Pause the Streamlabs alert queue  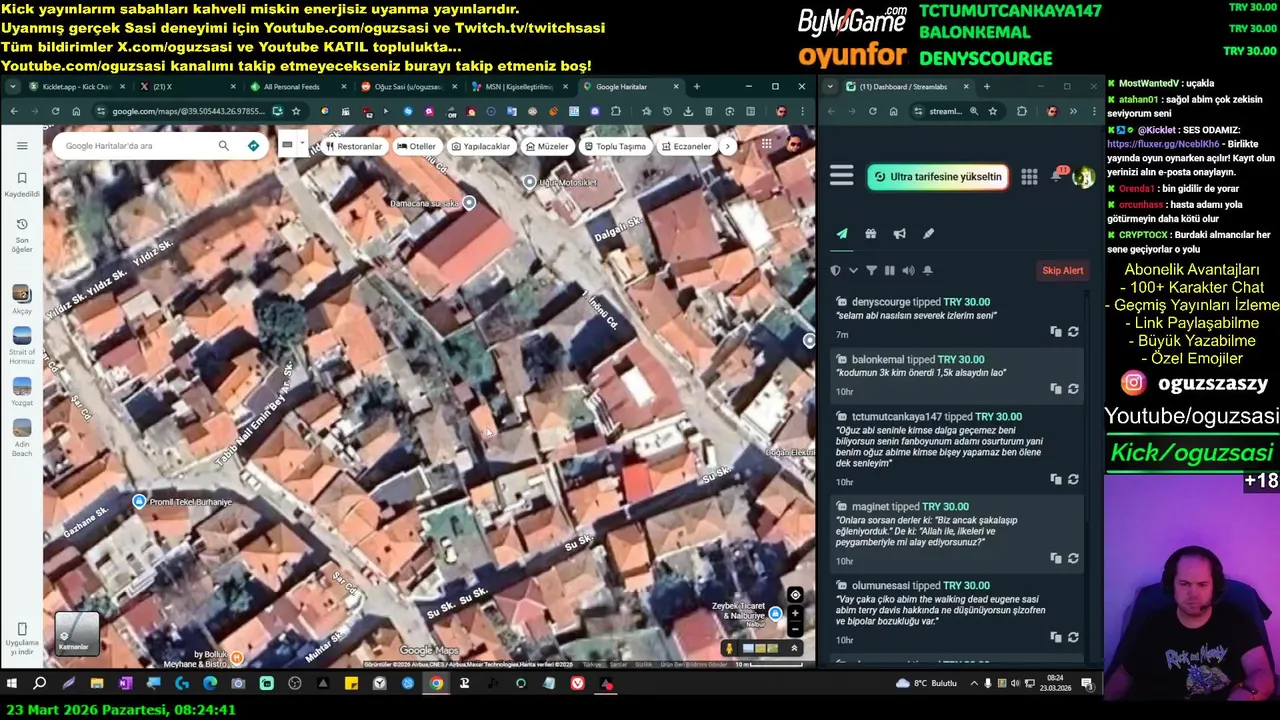tap(889, 270)
